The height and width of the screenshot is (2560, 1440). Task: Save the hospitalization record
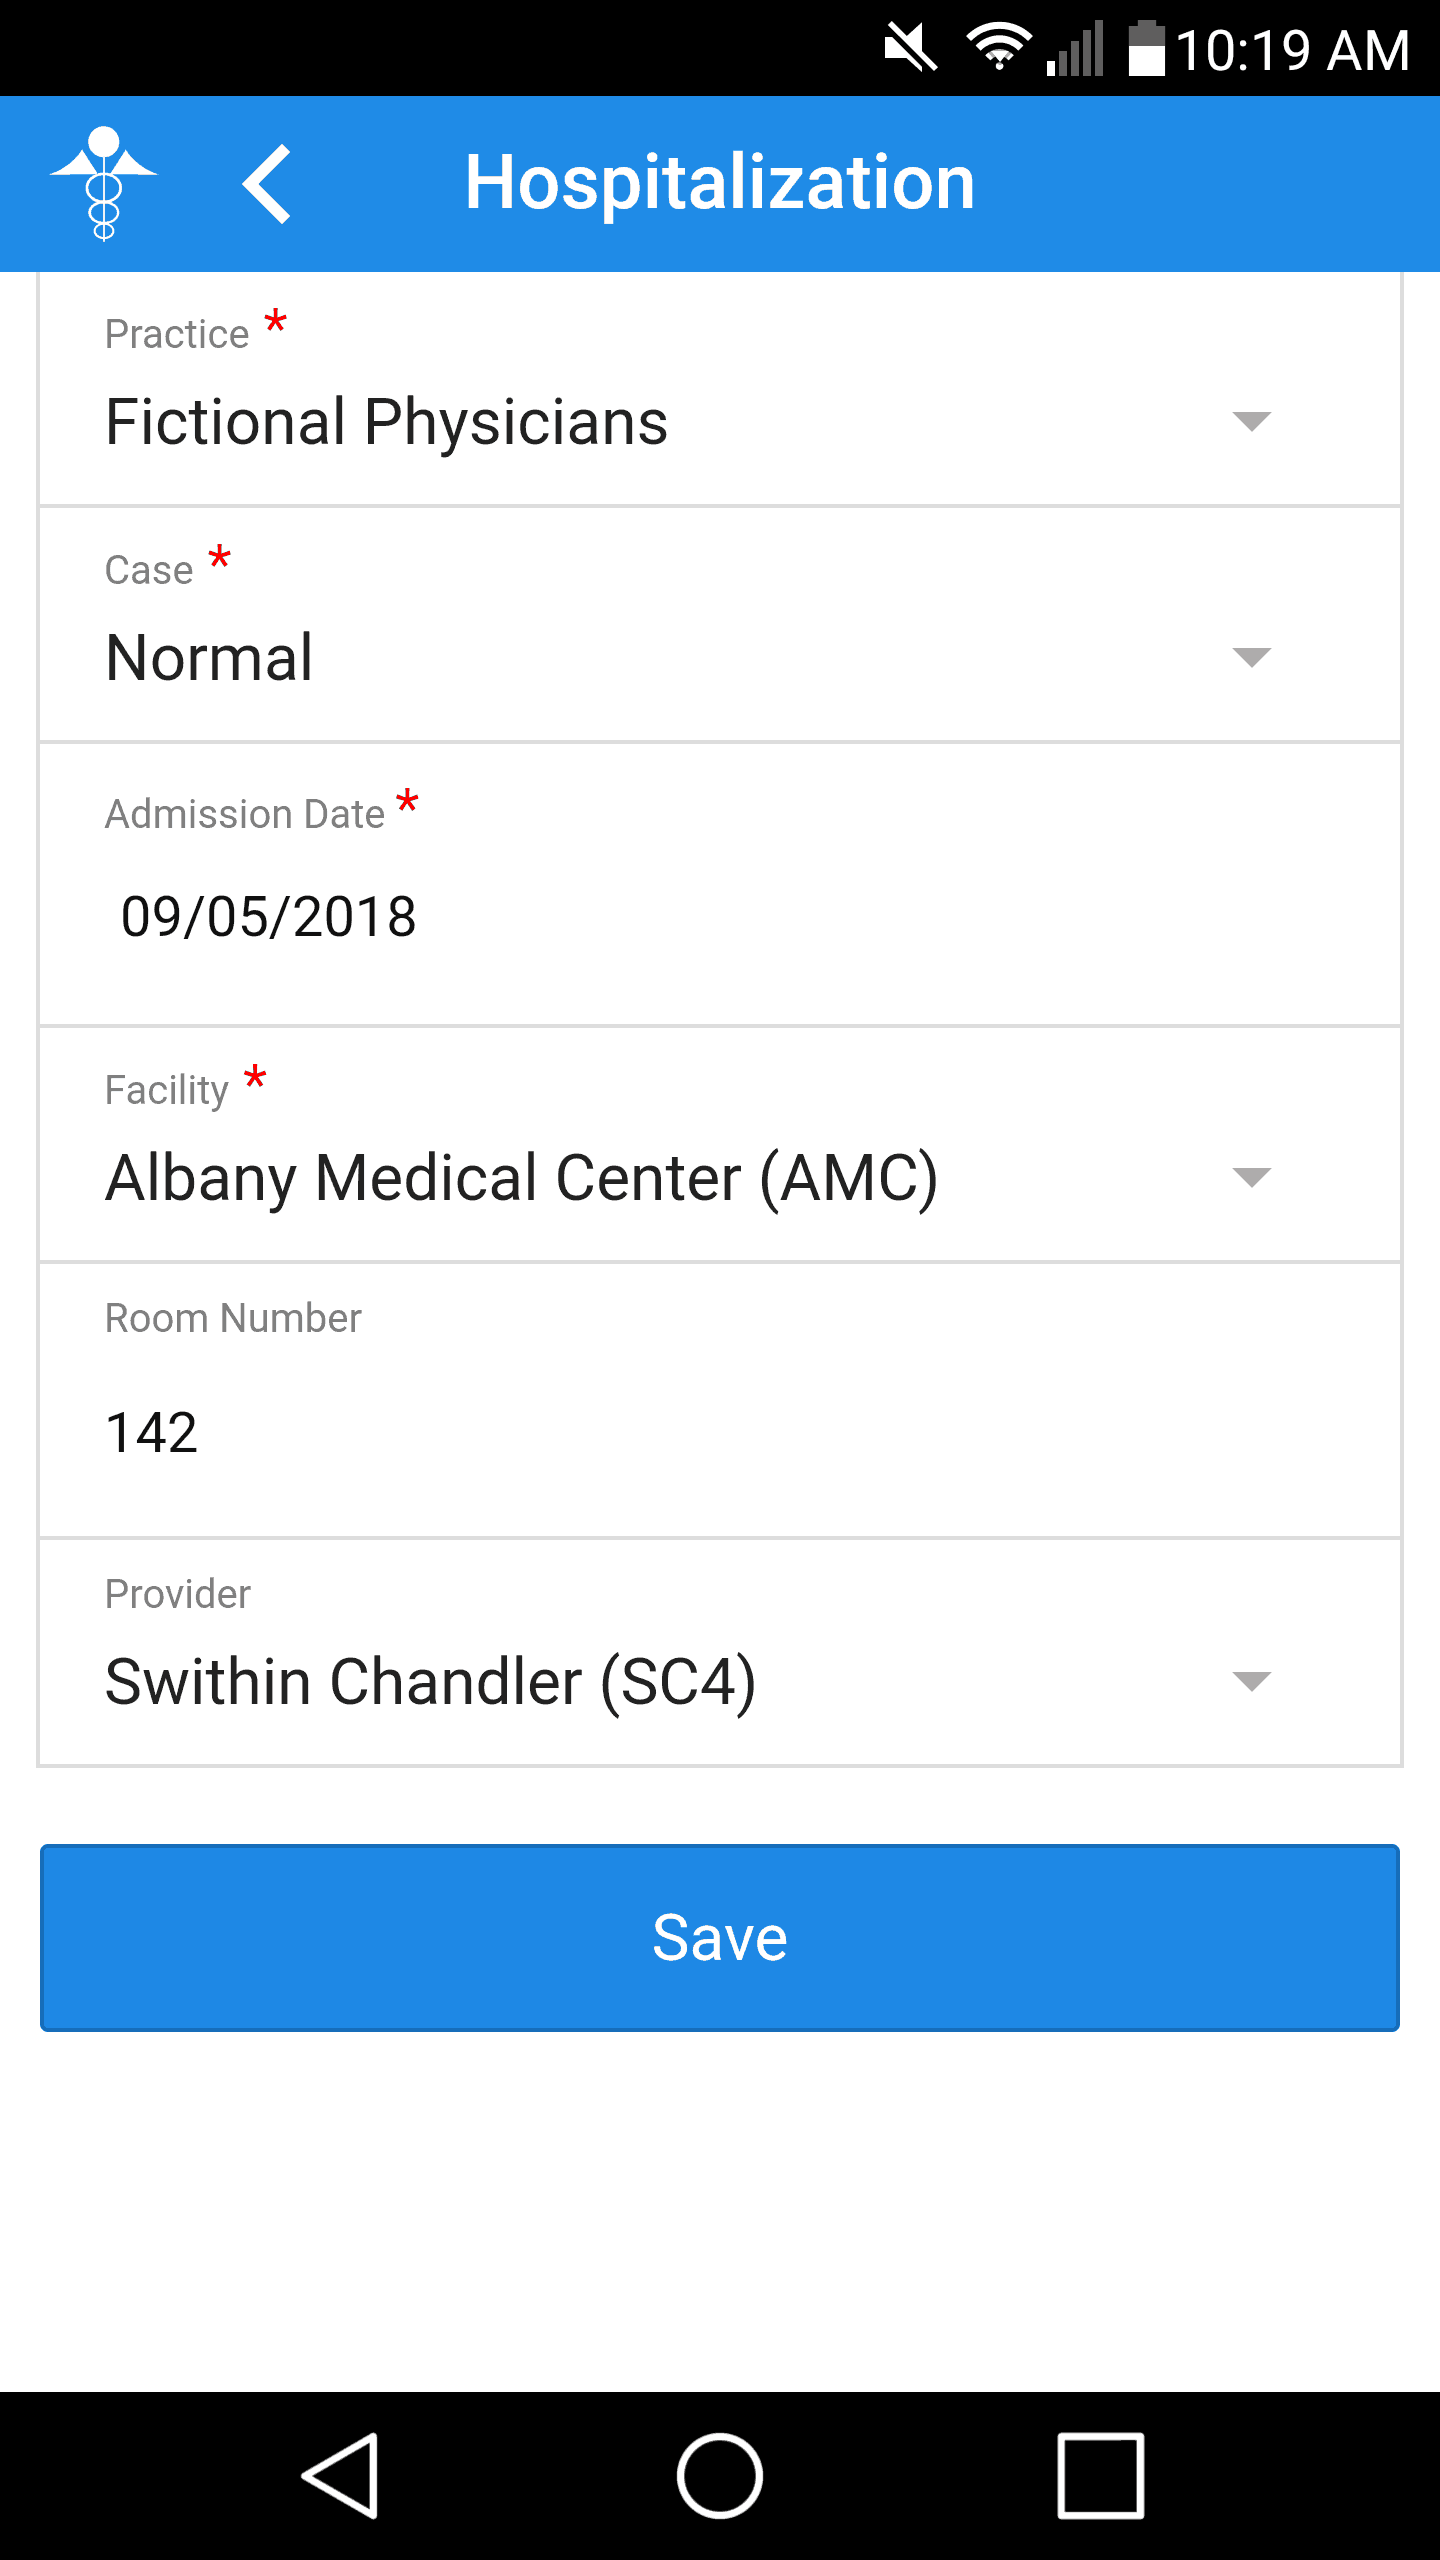tap(720, 1937)
